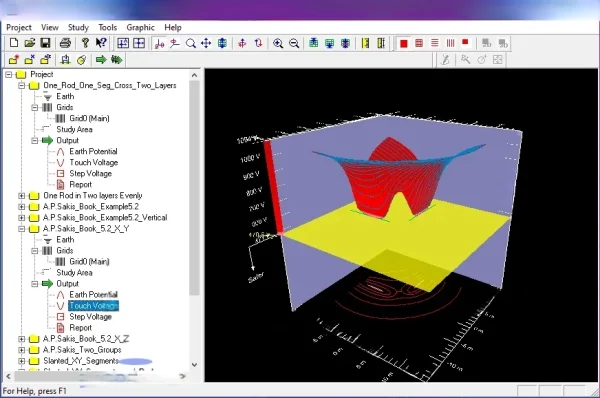Select the red grid mesh render icon
The image size is (600, 398).
click(x=419, y=43)
